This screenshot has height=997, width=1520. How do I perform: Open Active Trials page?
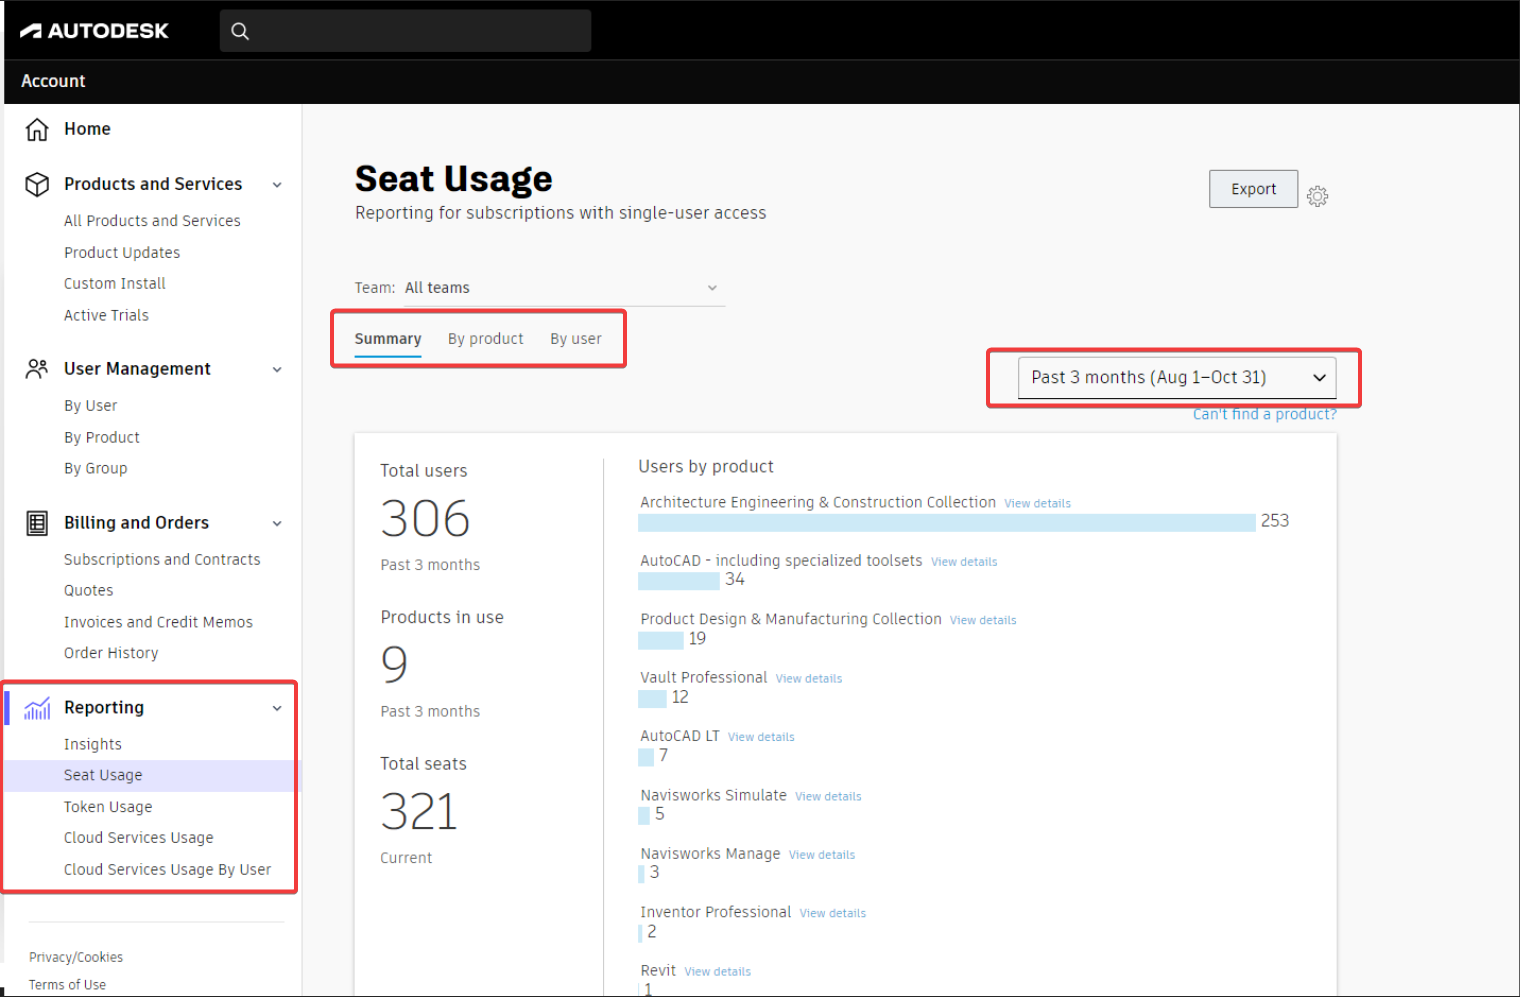pyautogui.click(x=106, y=315)
